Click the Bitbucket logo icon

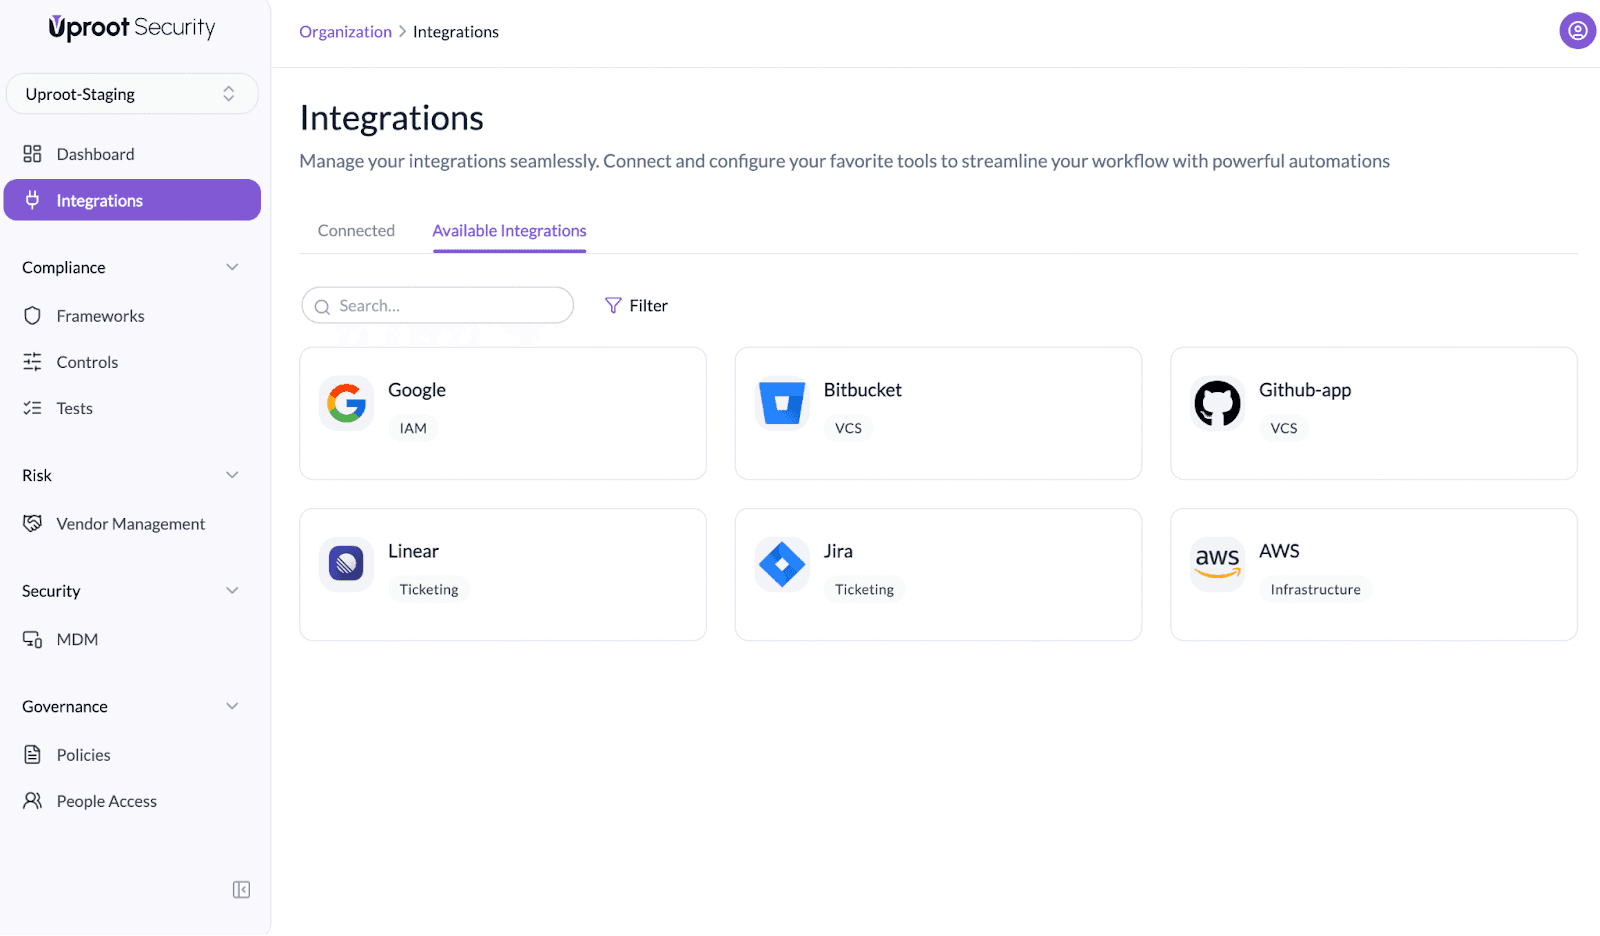click(x=782, y=403)
